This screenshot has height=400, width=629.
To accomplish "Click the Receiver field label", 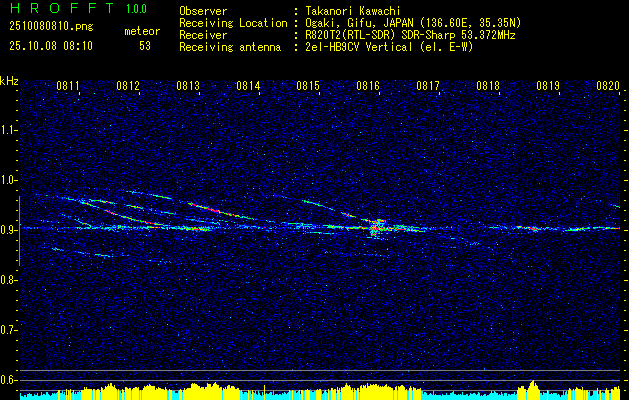I will pos(203,35).
